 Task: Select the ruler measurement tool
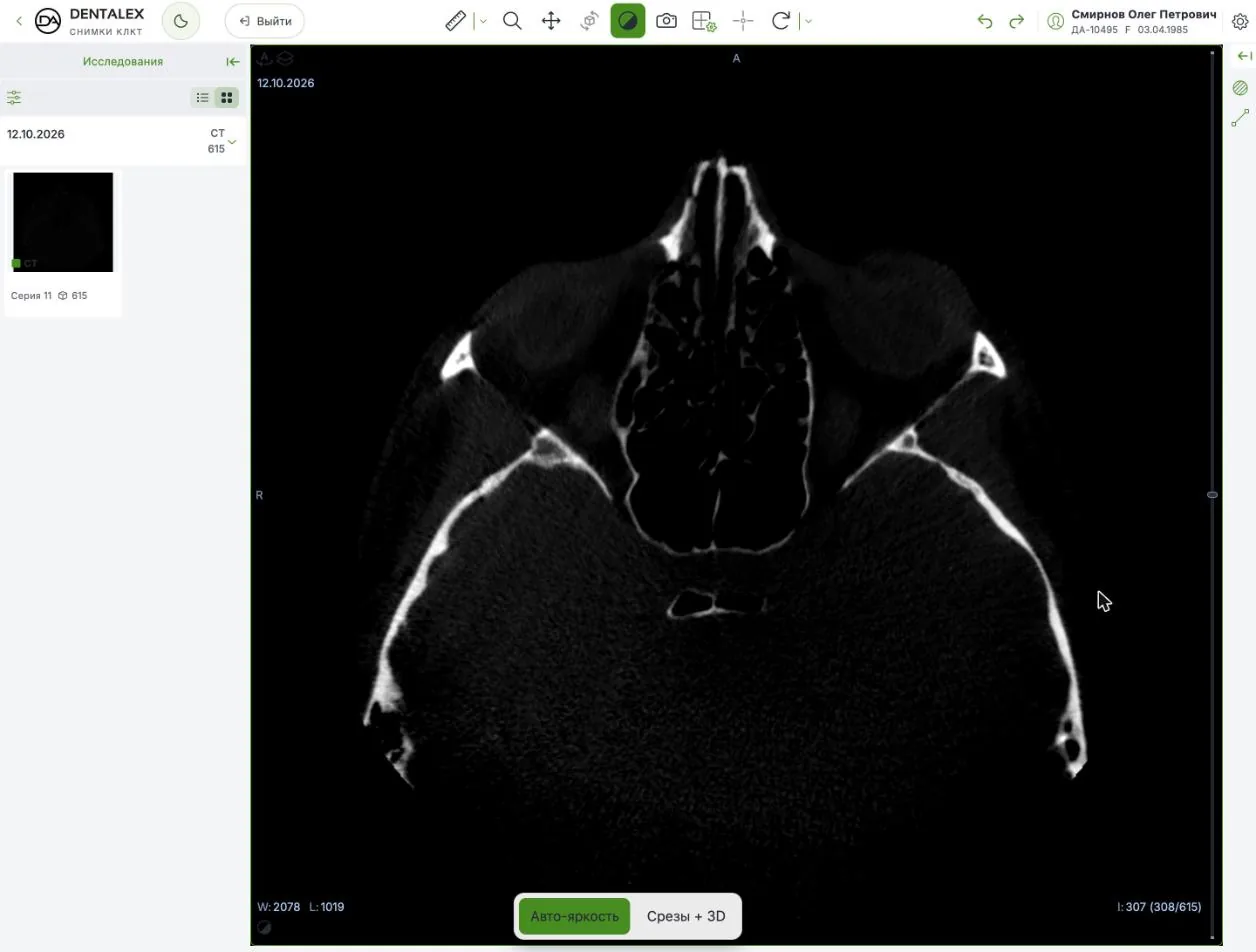[x=456, y=21]
